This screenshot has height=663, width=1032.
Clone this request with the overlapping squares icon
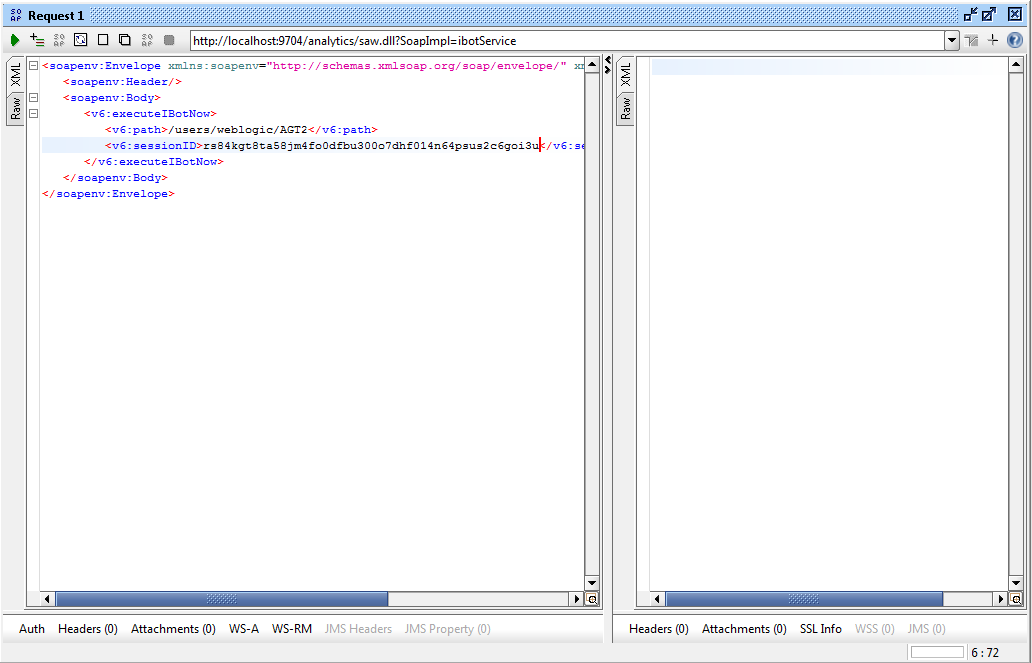[x=124, y=40]
